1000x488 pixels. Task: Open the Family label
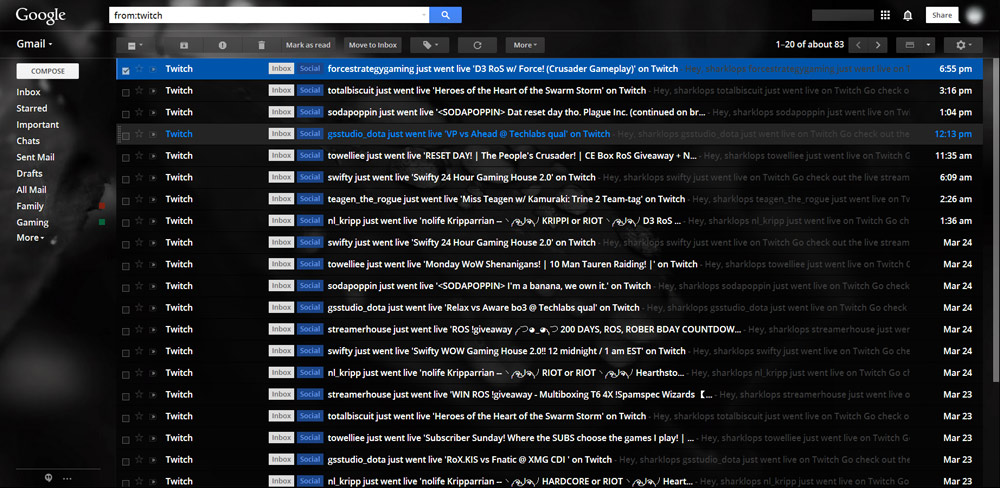30,206
